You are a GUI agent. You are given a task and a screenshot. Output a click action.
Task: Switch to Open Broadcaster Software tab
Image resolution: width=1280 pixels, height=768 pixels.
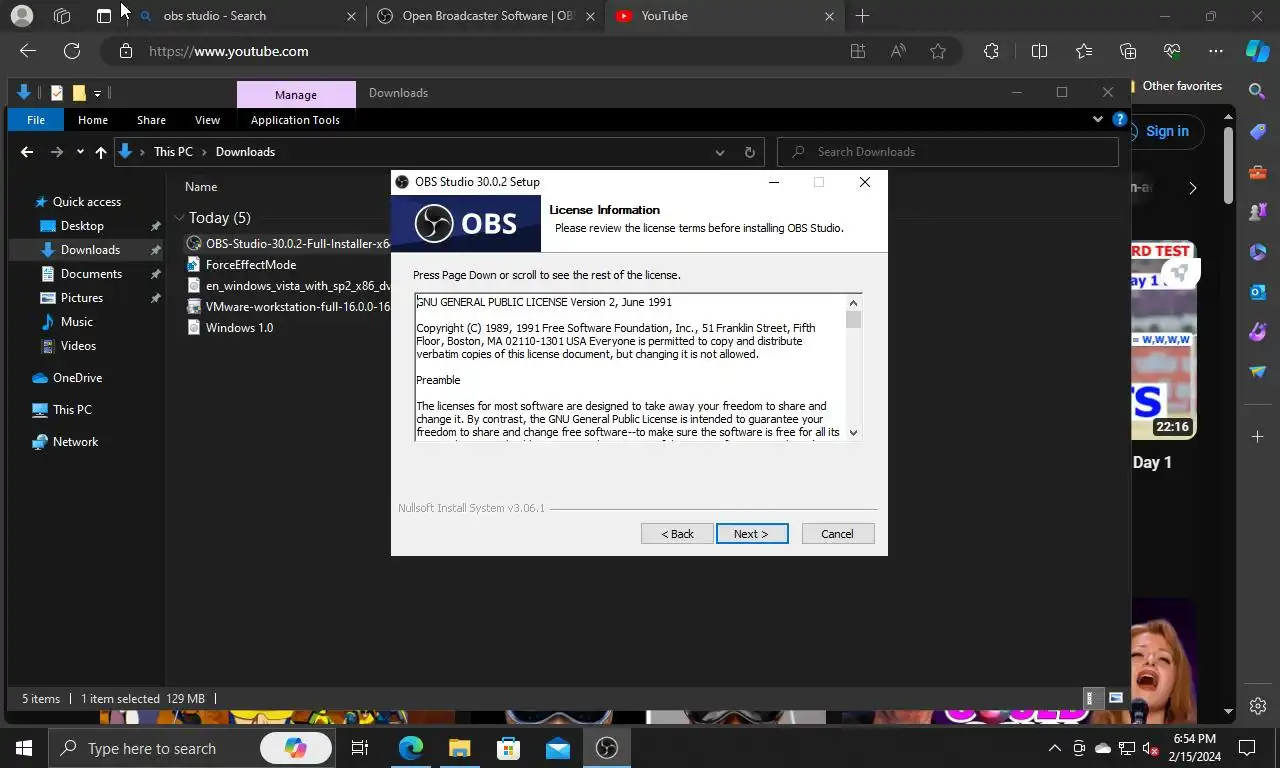click(x=486, y=16)
